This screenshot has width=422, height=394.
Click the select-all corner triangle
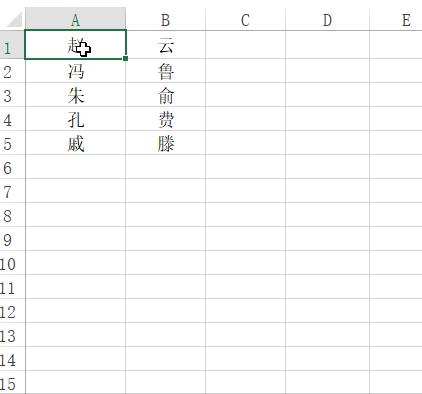pos(14,19)
